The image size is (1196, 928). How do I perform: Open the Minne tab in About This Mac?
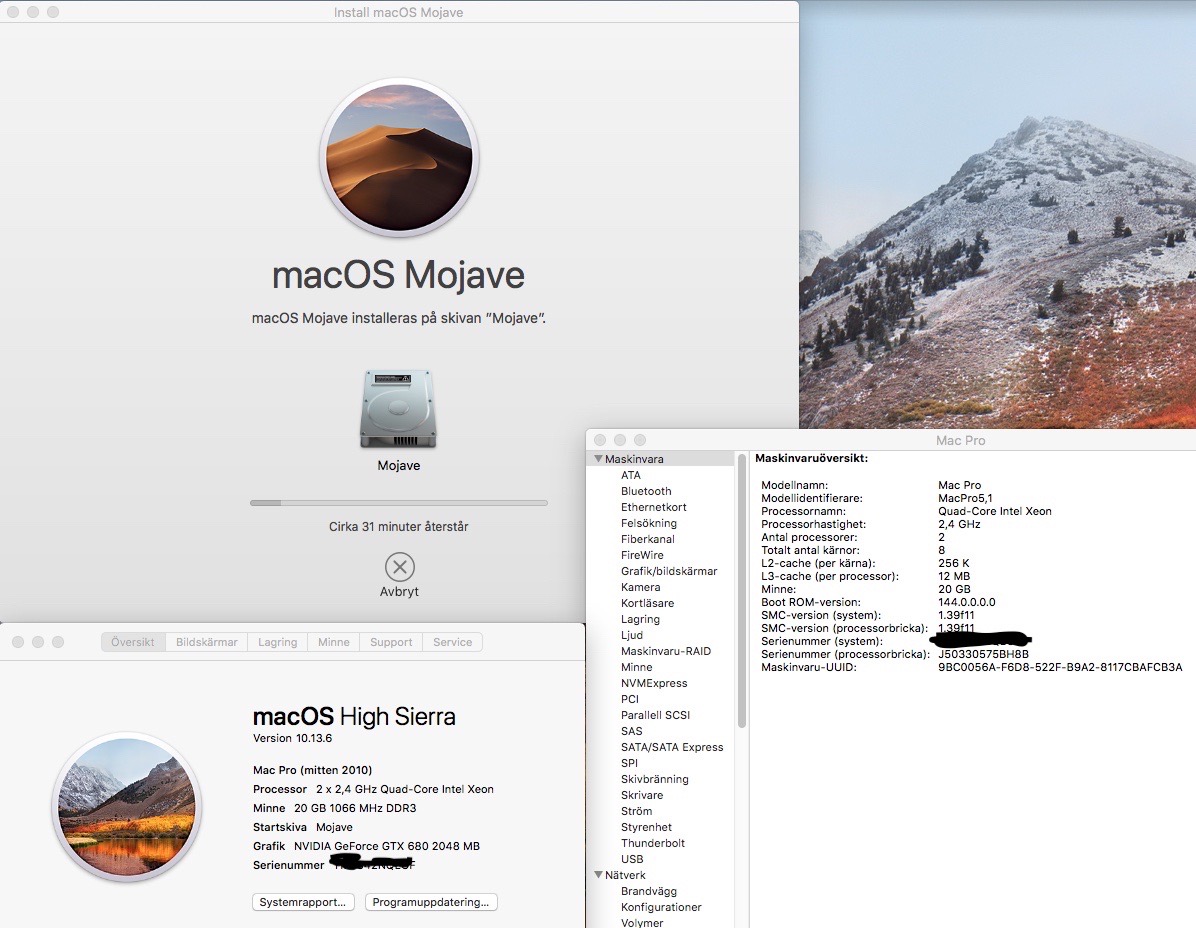333,642
